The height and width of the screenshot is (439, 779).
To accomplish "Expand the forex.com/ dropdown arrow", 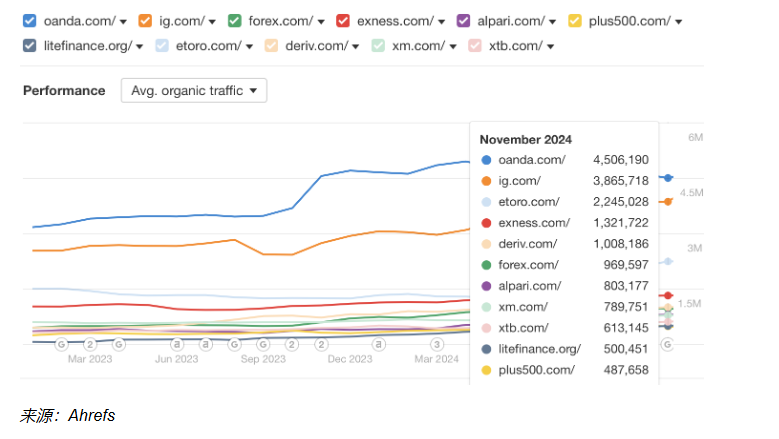I will coord(324,21).
